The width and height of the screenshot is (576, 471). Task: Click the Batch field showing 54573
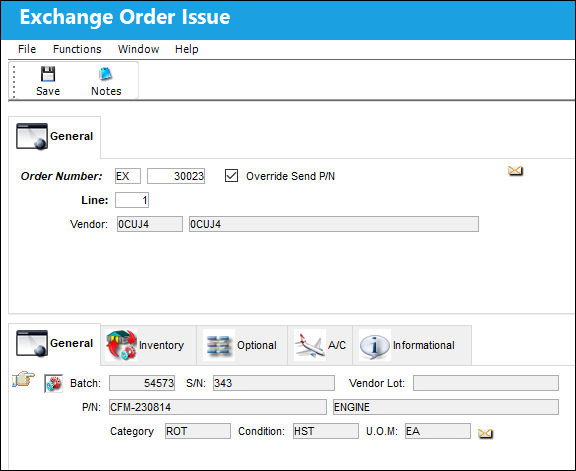tap(142, 383)
